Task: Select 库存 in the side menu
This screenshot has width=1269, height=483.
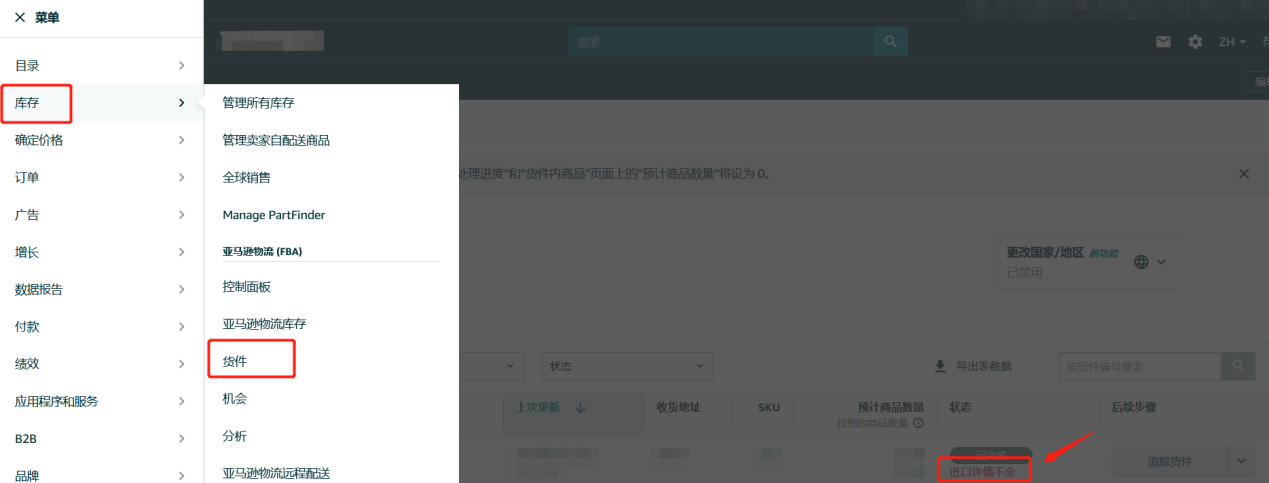Action: [x=35, y=103]
